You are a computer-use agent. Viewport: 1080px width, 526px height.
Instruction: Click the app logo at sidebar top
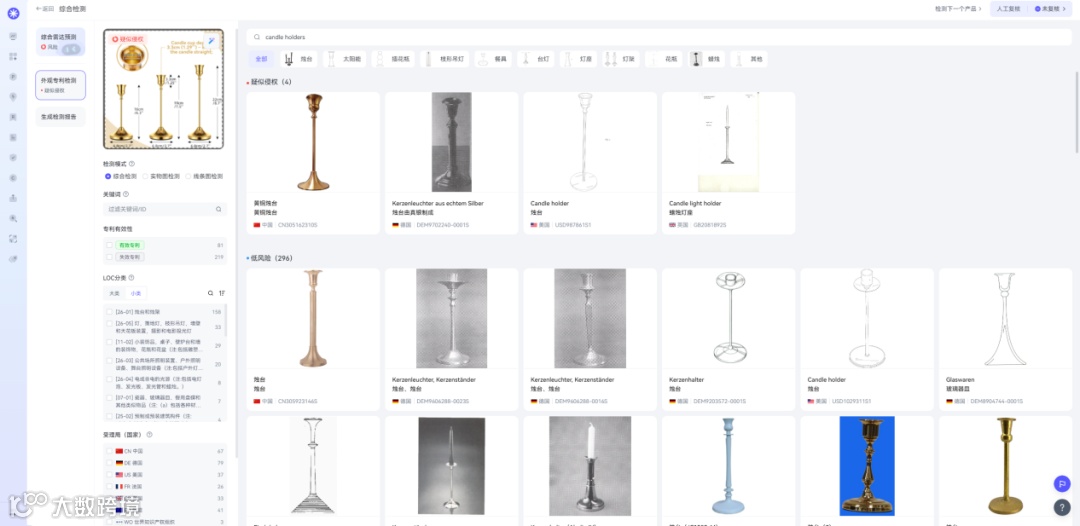click(13, 13)
